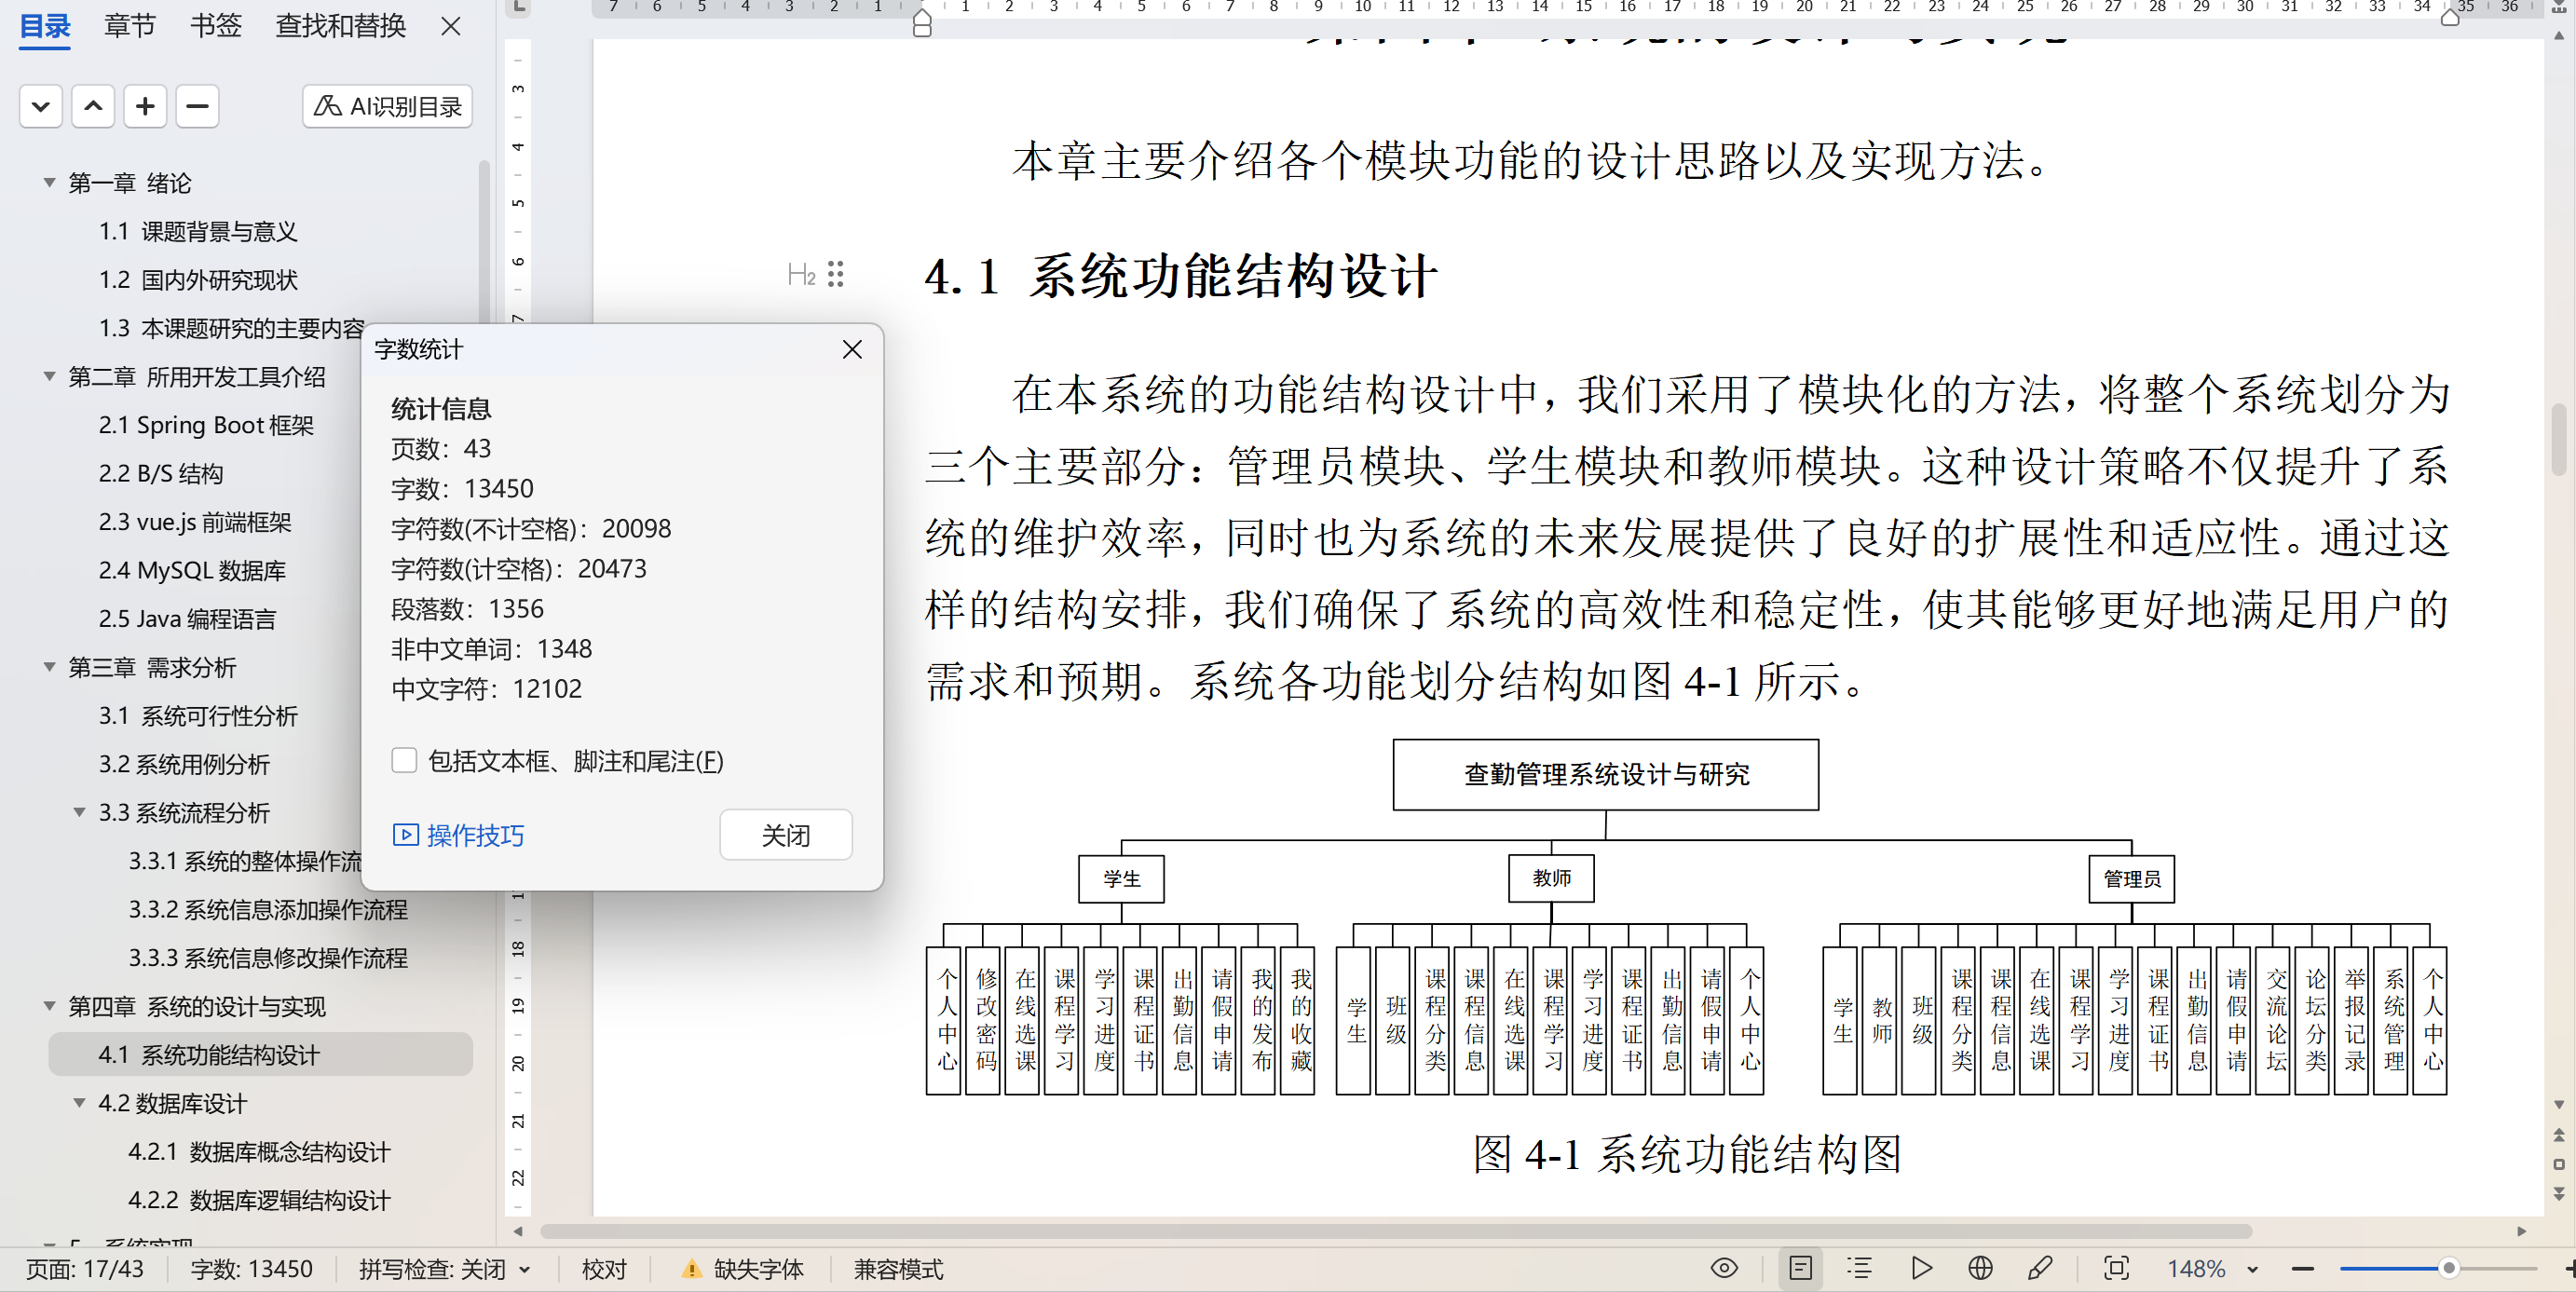Switch to outline view icon

pyautogui.click(x=1859, y=1268)
